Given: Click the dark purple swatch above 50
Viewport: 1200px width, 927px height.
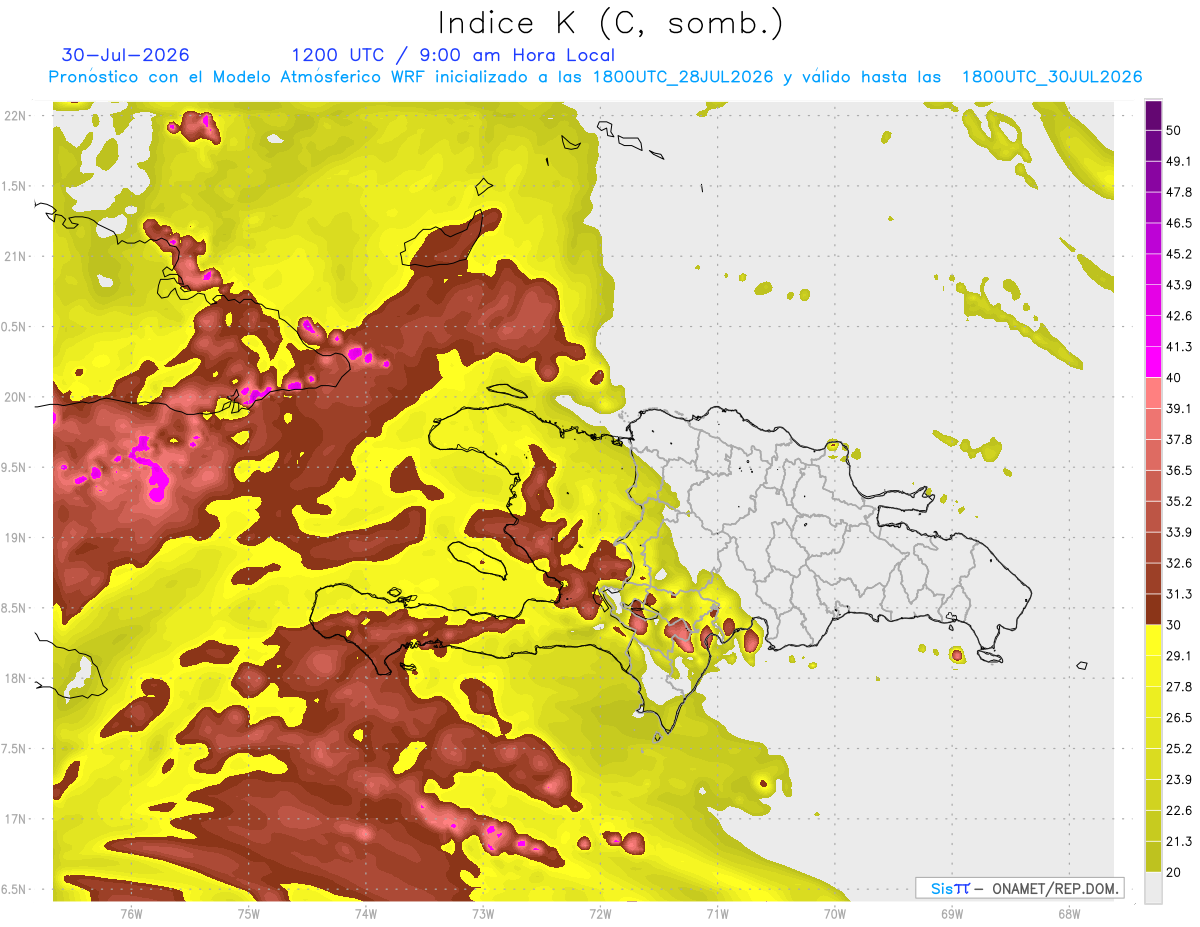Looking at the screenshot, I should pyautogui.click(x=1153, y=116).
